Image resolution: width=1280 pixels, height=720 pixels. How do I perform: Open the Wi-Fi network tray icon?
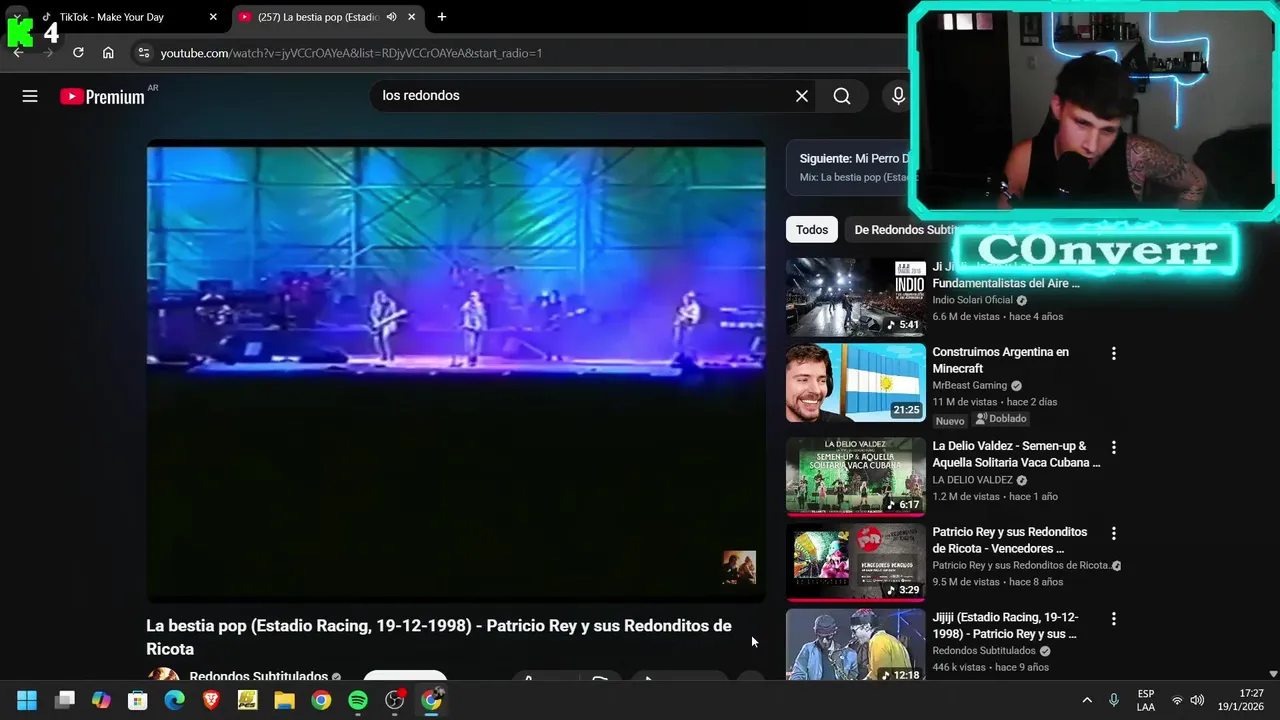1177,700
